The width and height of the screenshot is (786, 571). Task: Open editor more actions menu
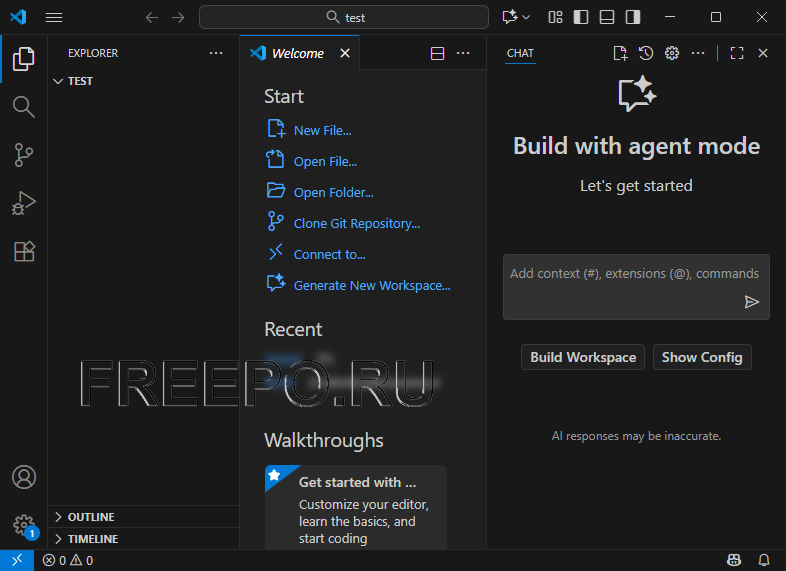pyautogui.click(x=463, y=53)
